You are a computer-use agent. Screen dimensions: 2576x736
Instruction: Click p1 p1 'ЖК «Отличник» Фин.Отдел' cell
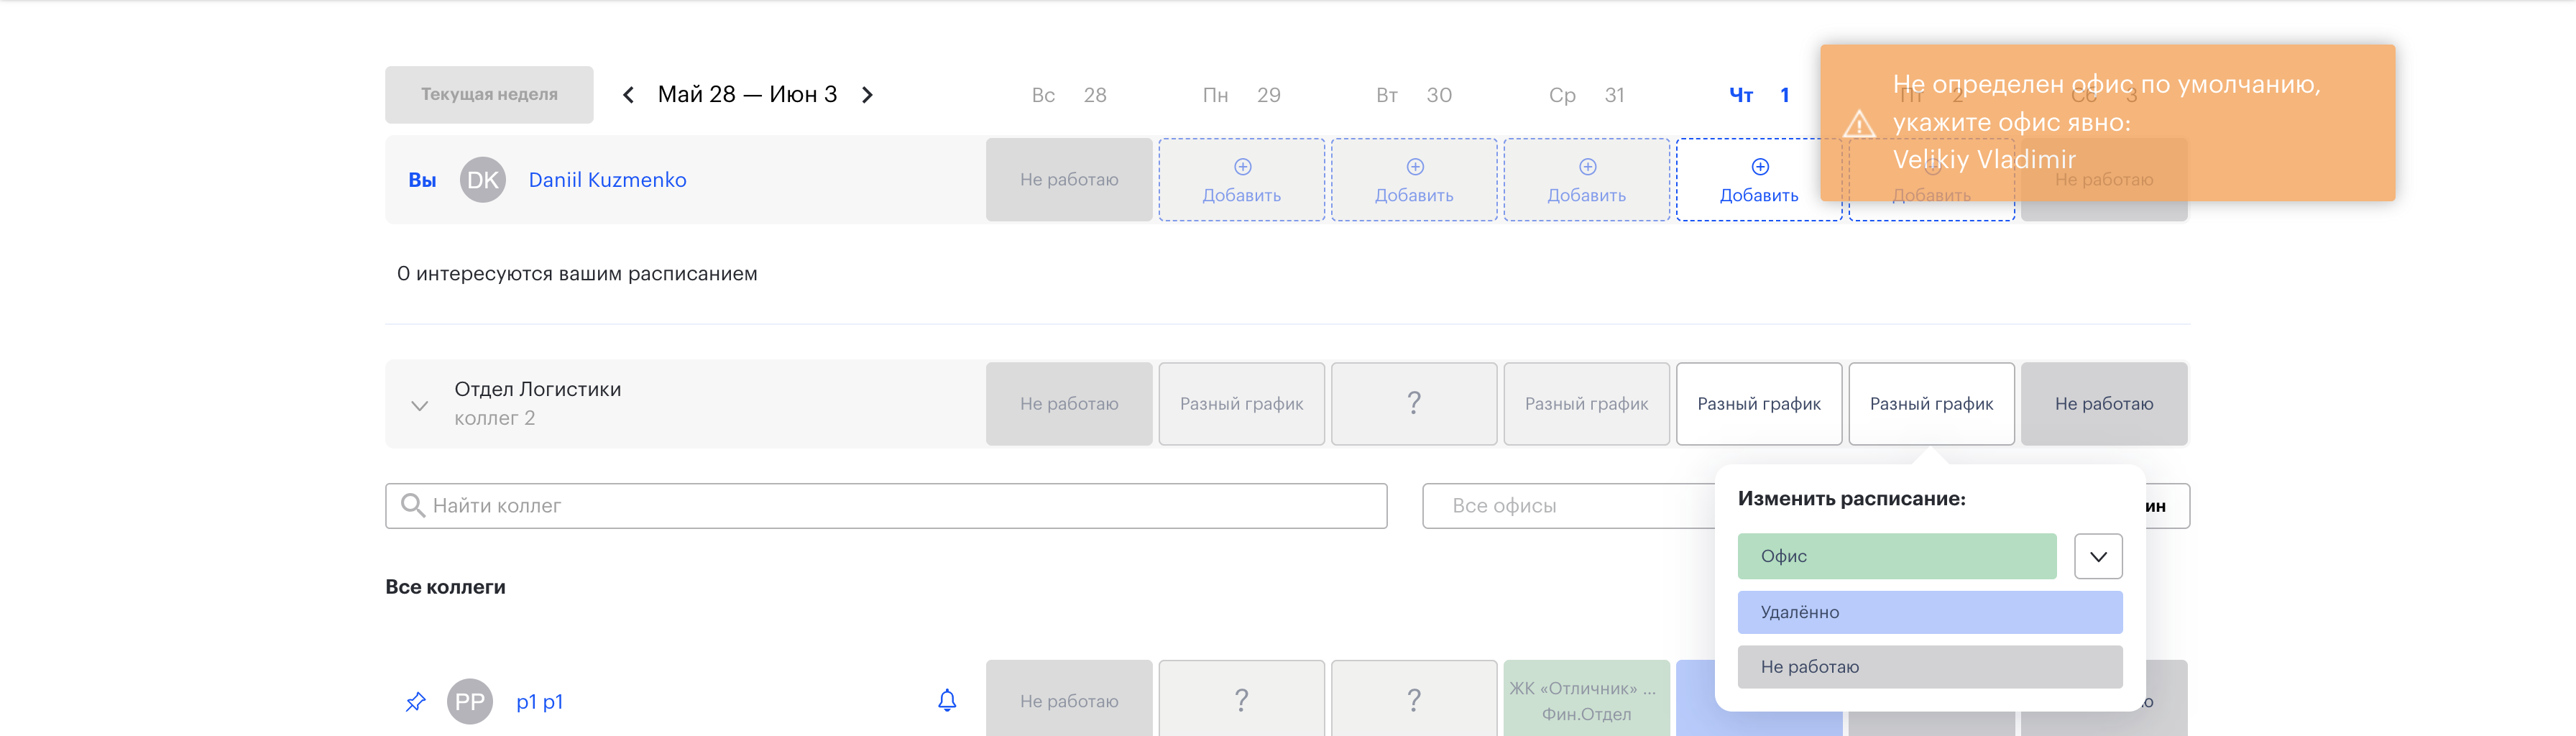(x=1586, y=699)
